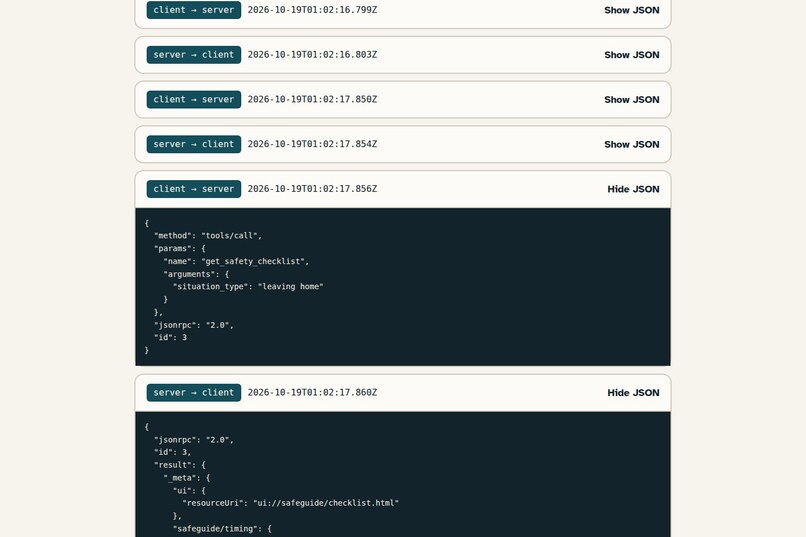Click the client → server badge at 01:02:16.799Z
Image resolution: width=806 pixels, height=537 pixels.
click(194, 10)
